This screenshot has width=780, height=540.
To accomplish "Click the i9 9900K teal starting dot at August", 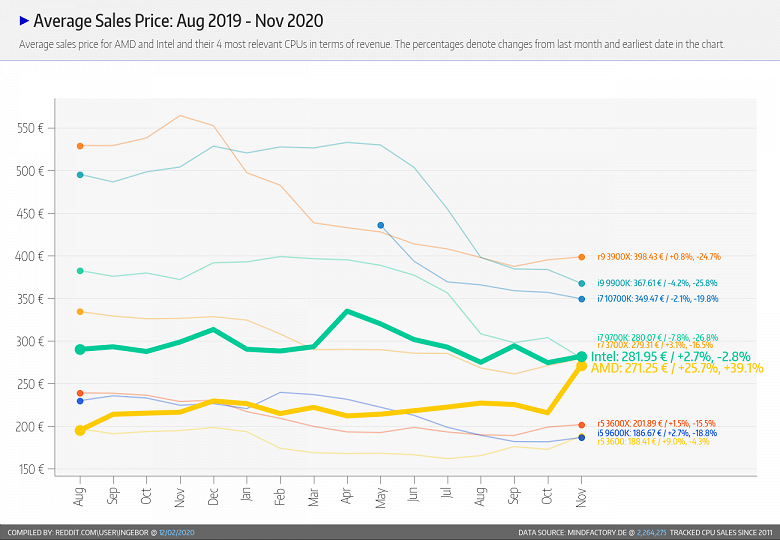I will 80,175.
